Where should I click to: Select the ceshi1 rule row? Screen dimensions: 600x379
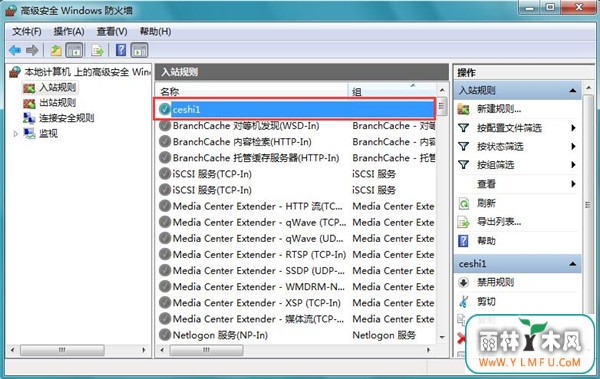click(296, 109)
